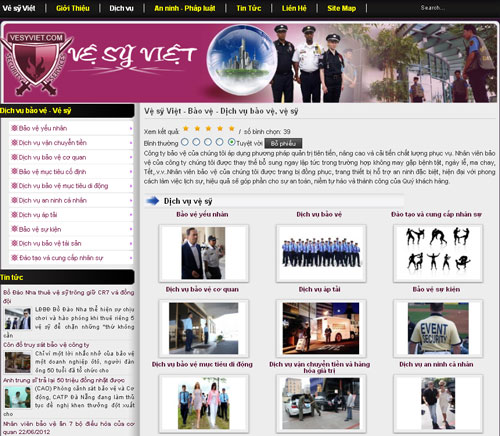
Task: Expand arrow at right of Dịch vụ bảo vệ tài sản
Action: (x=131, y=243)
